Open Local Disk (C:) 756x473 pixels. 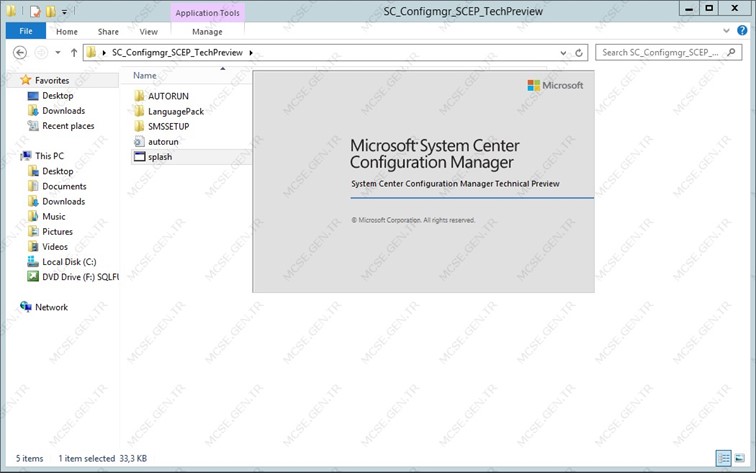[69, 262]
